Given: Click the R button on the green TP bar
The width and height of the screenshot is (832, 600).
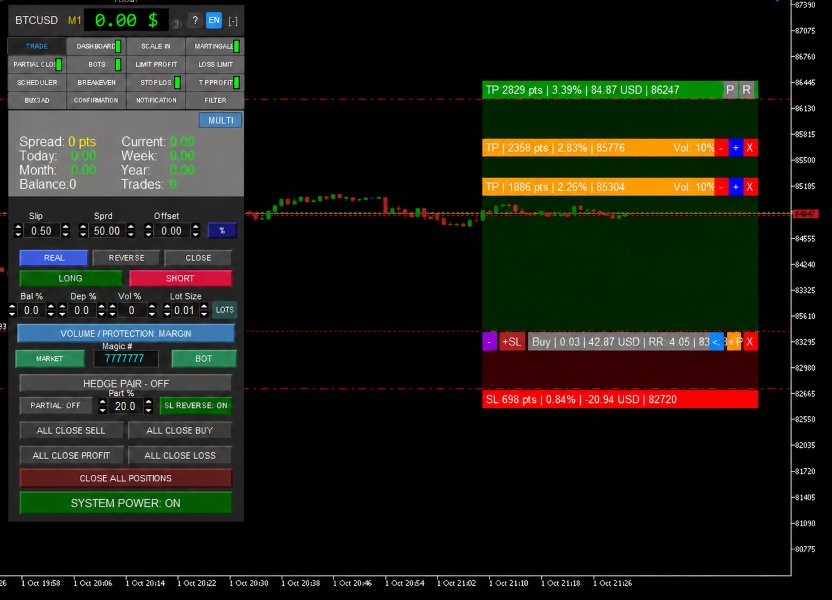Looking at the screenshot, I should click(x=747, y=90).
